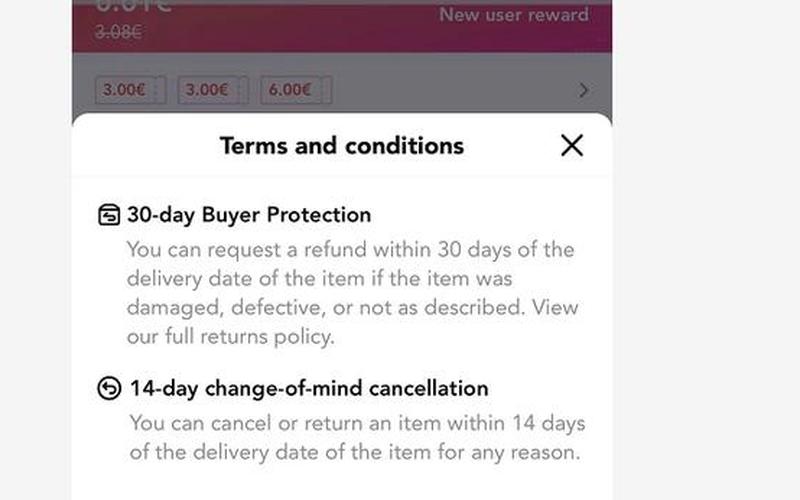The image size is (800, 500).
Task: Select the first 3.00€ coupon tag
Action: (131, 90)
